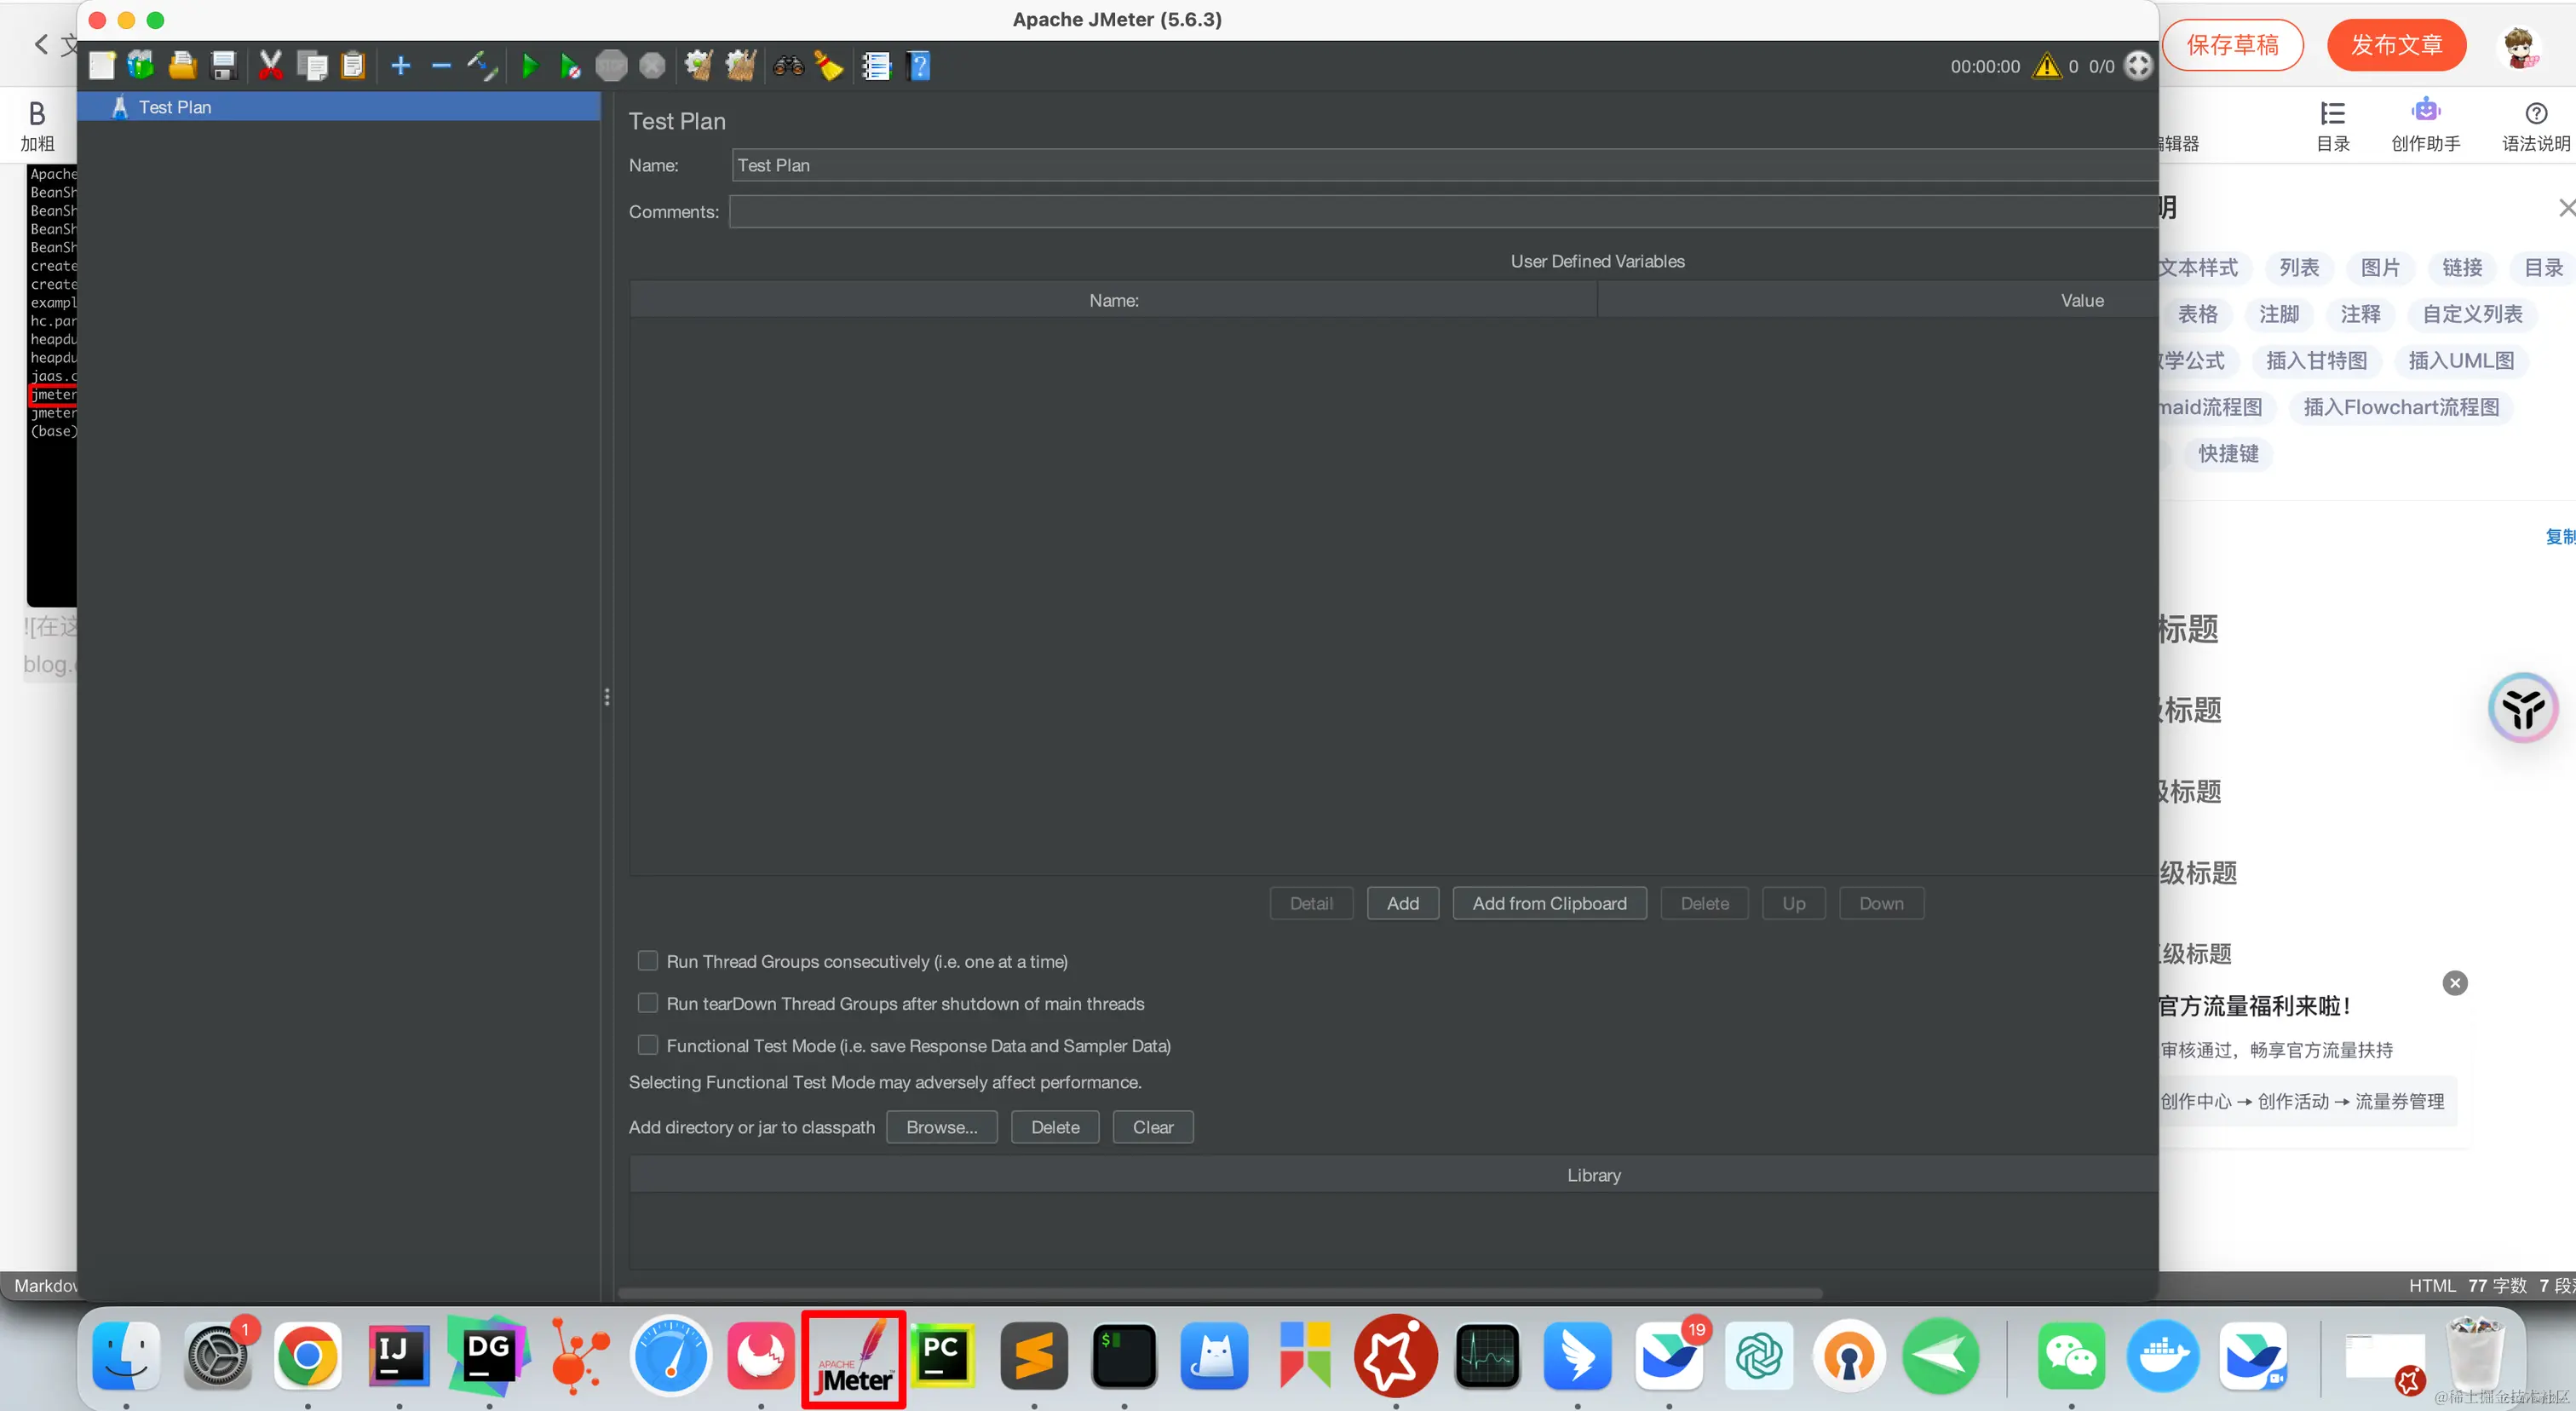Click the 快捷键 tag in the editor help

(x=2228, y=454)
